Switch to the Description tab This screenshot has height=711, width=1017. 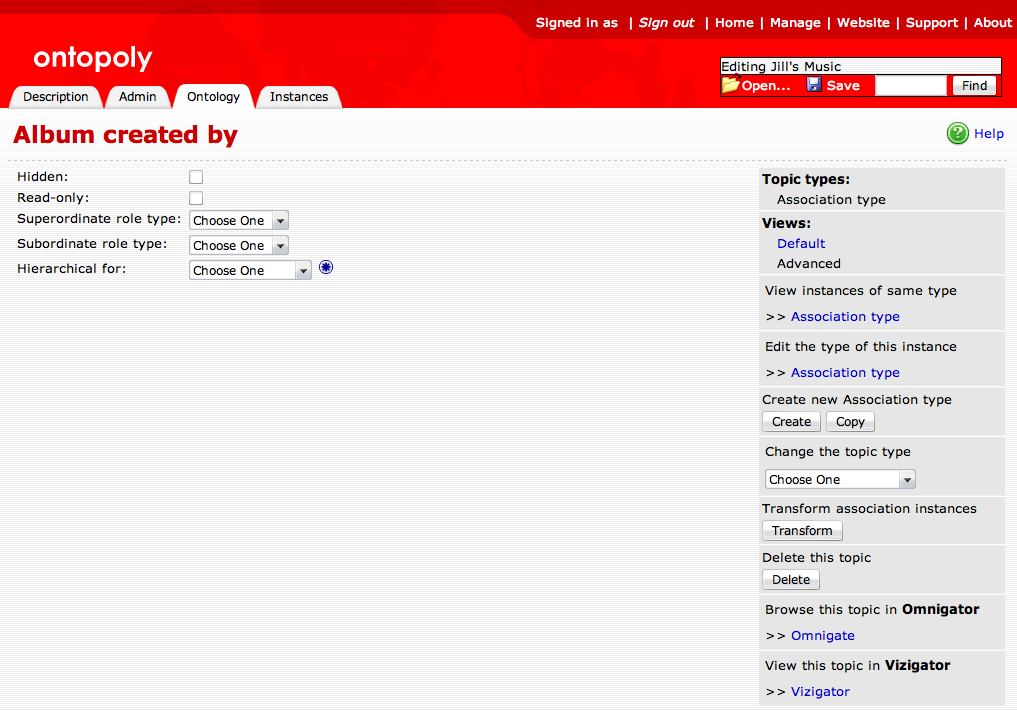pos(55,96)
